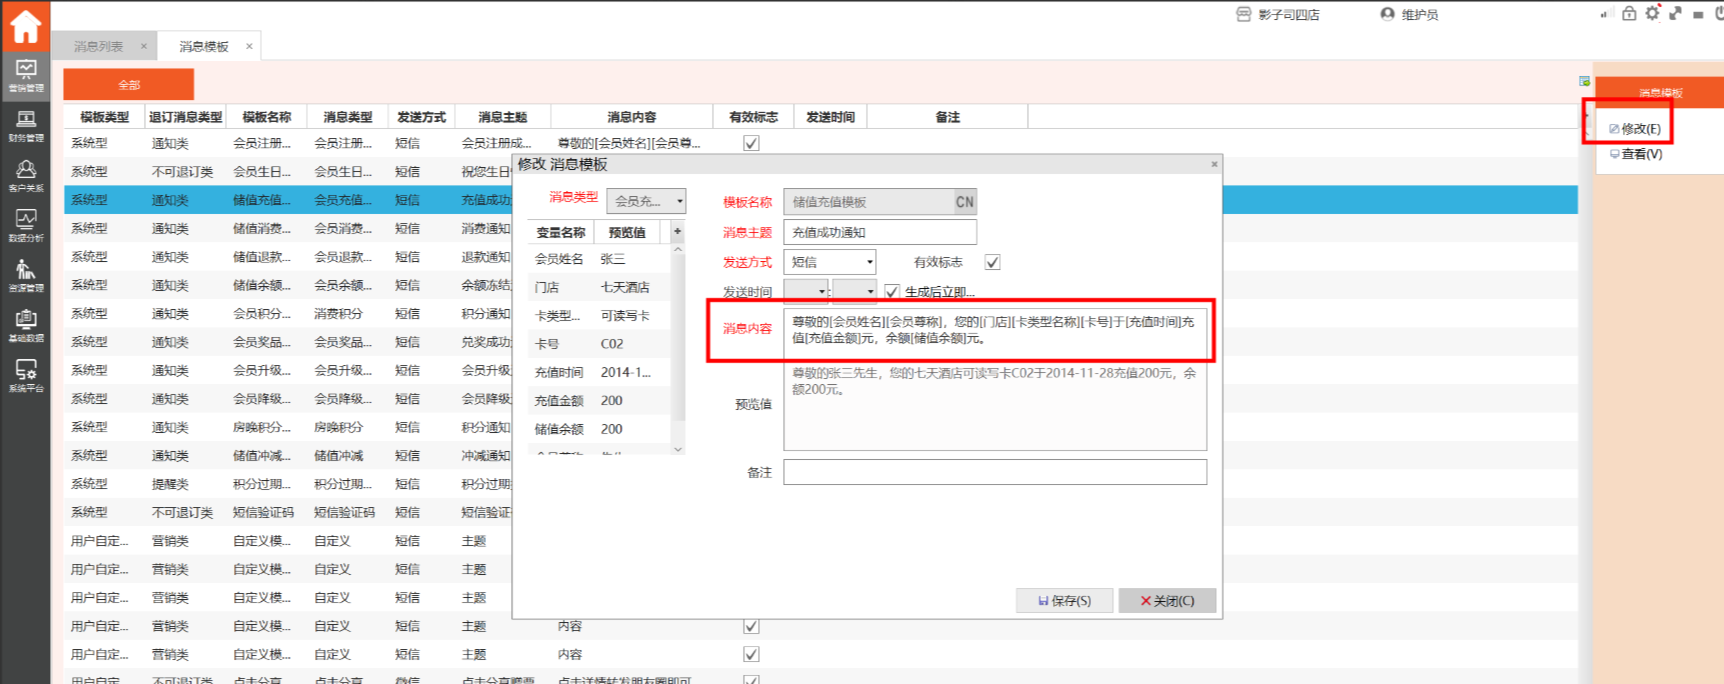Click the 关闭(C) button
This screenshot has width=1724, height=684.
pos(1167,600)
